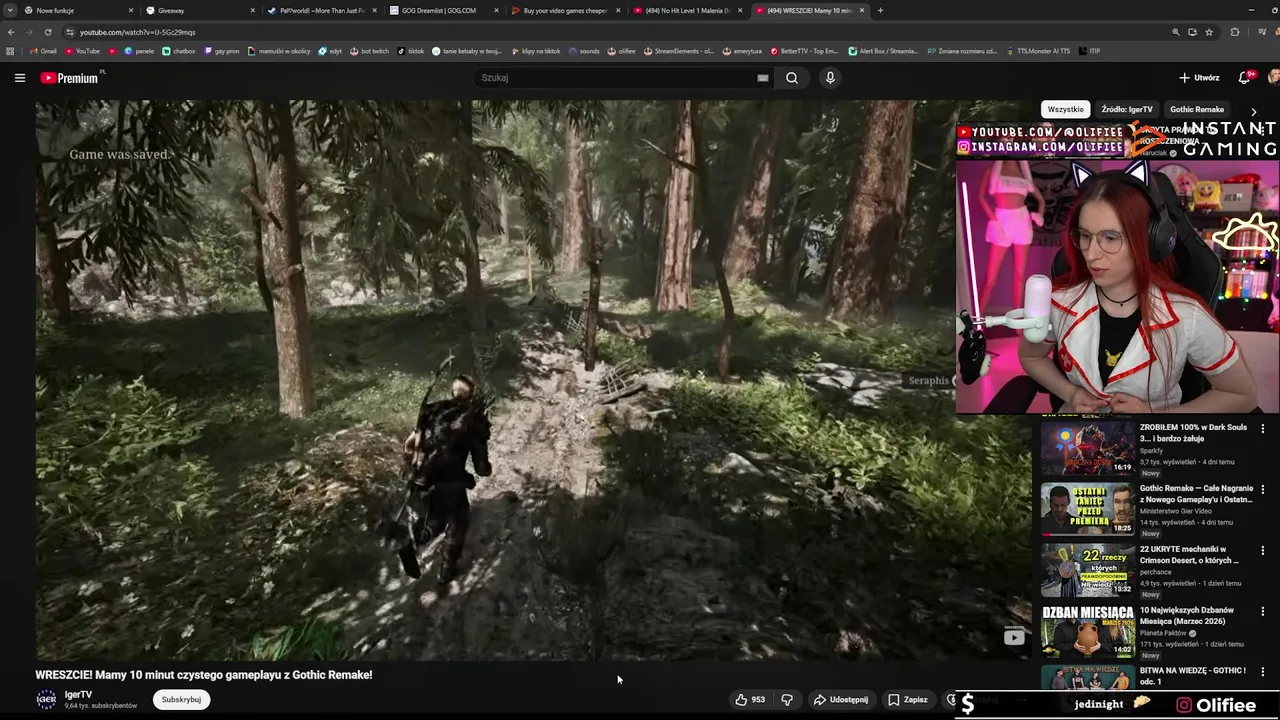Like the video with thumbs up
Image resolution: width=1280 pixels, height=720 pixels.
tap(750, 700)
